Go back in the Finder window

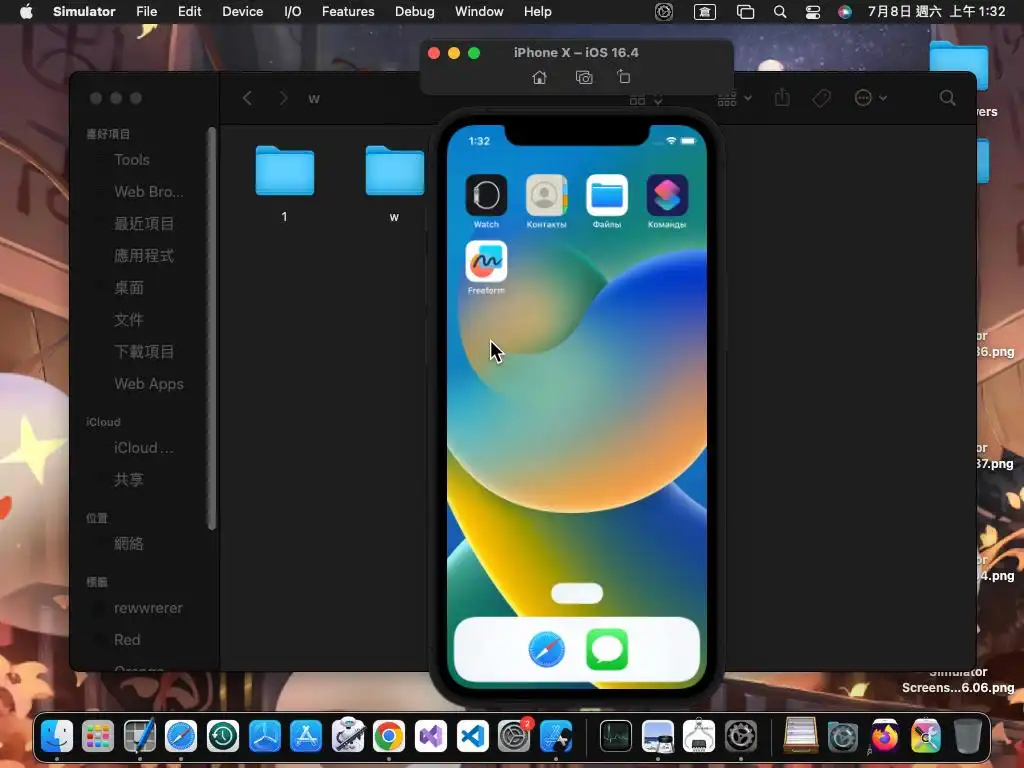coord(247,98)
